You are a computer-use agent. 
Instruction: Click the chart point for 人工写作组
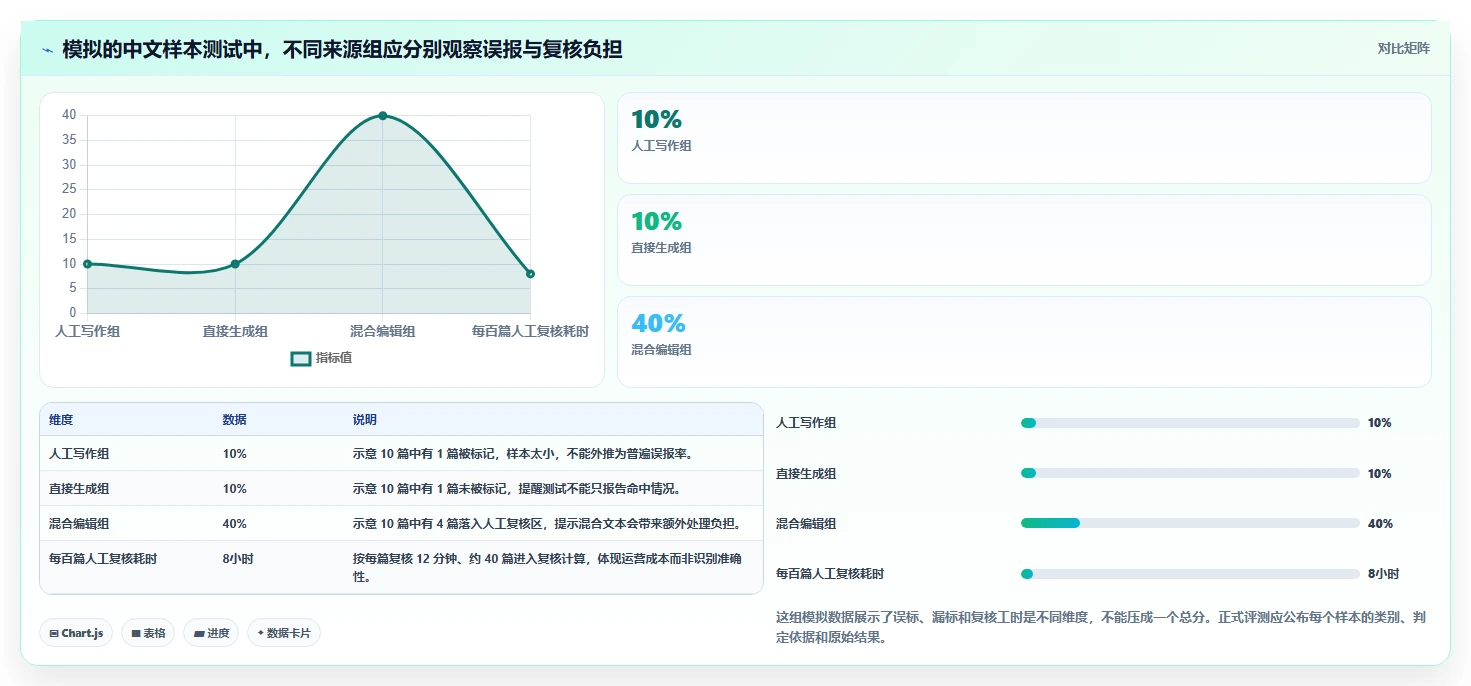pos(87,264)
